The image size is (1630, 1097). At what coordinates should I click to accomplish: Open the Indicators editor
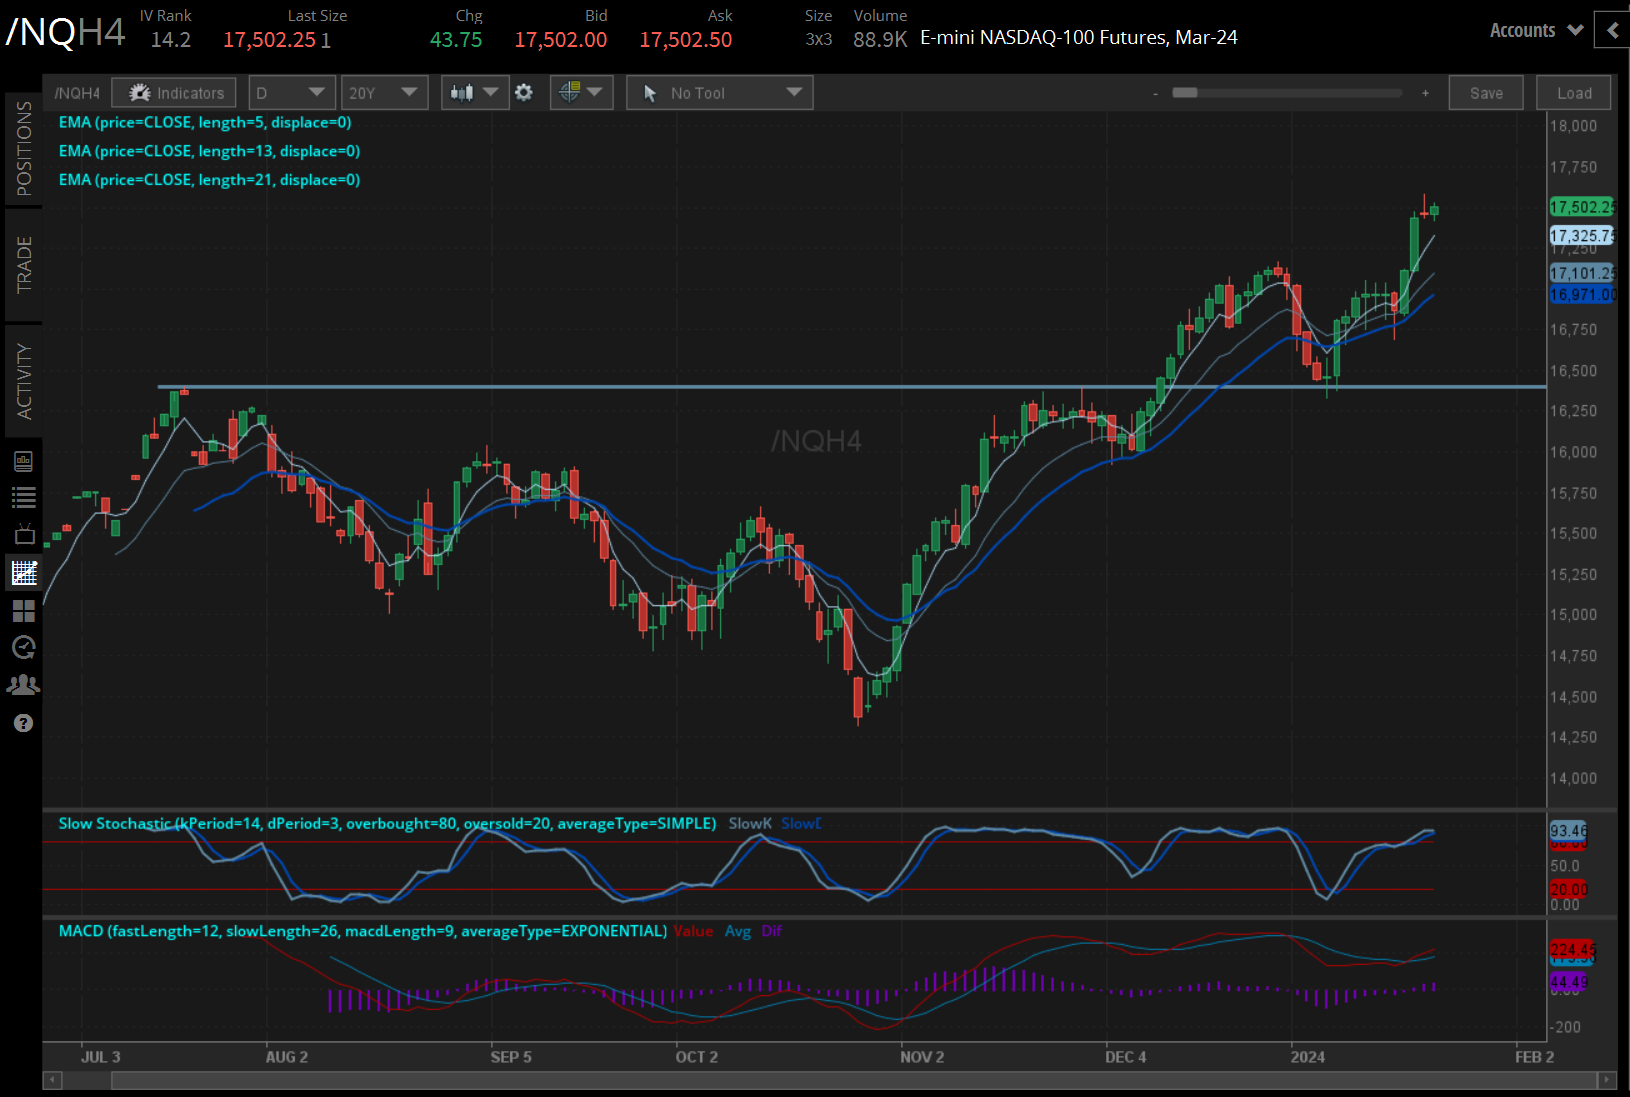(173, 92)
